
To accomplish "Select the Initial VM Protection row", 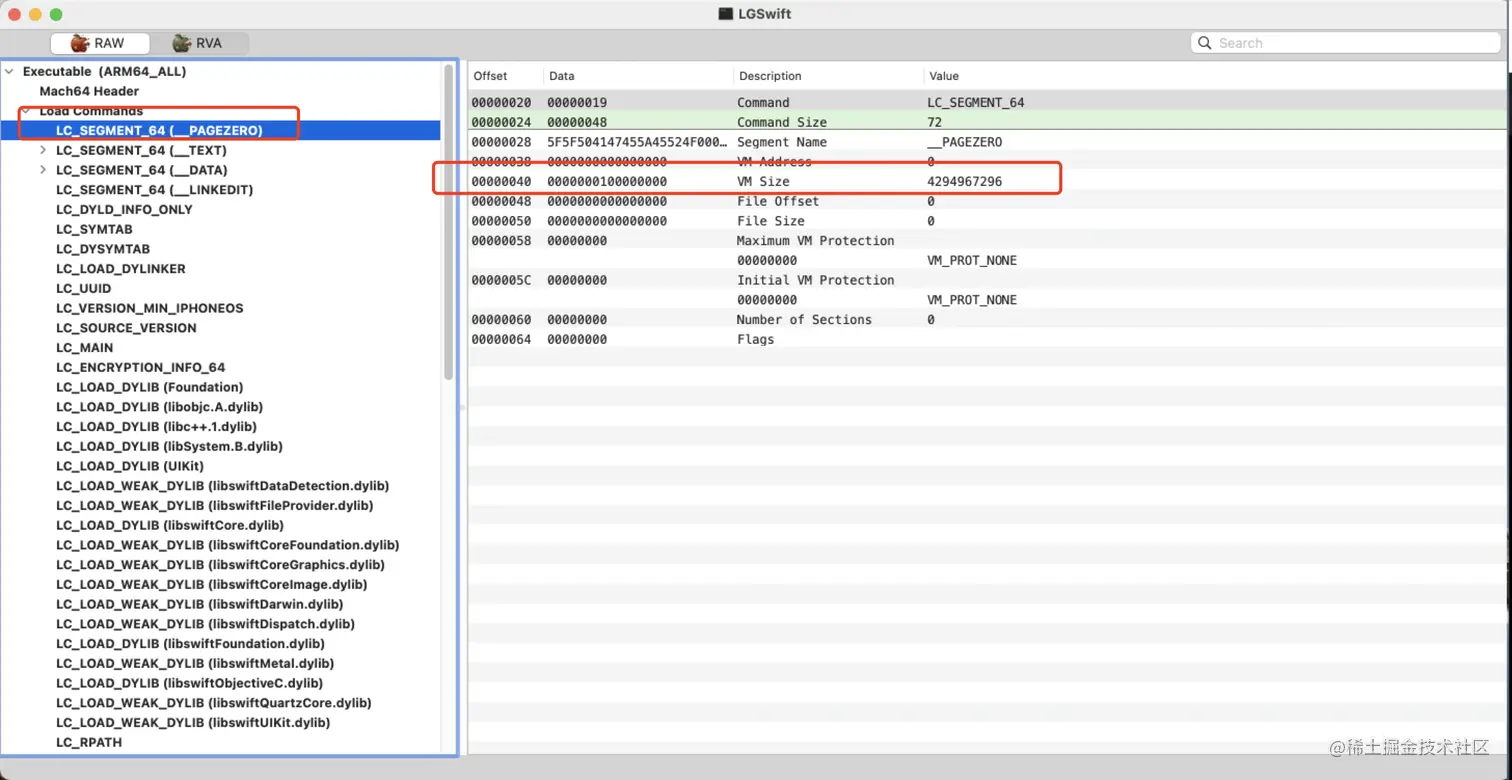I will click(x=987, y=280).
